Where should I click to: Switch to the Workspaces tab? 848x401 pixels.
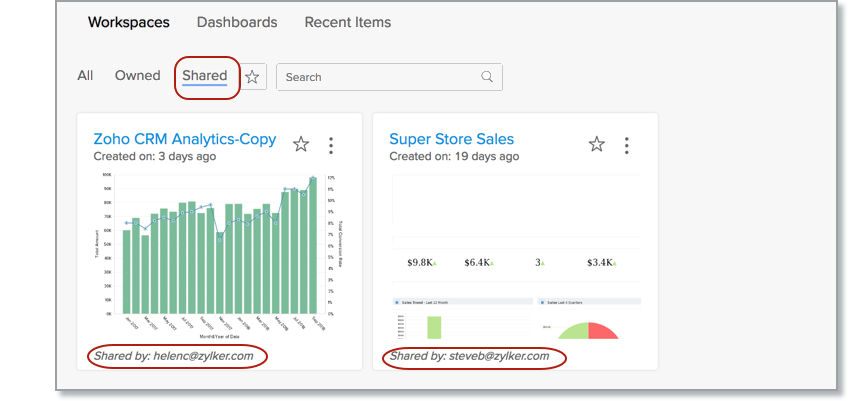pyautogui.click(x=128, y=22)
